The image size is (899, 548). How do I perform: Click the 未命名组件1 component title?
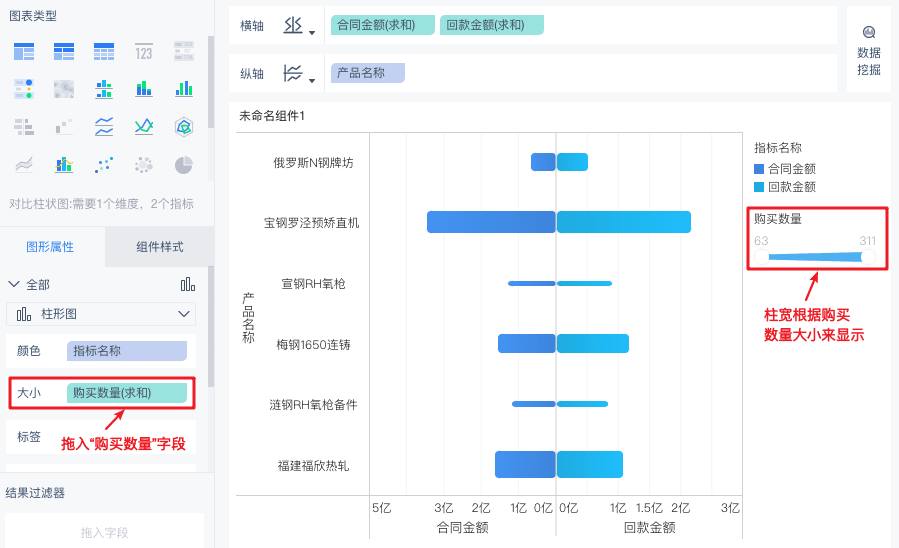click(272, 116)
